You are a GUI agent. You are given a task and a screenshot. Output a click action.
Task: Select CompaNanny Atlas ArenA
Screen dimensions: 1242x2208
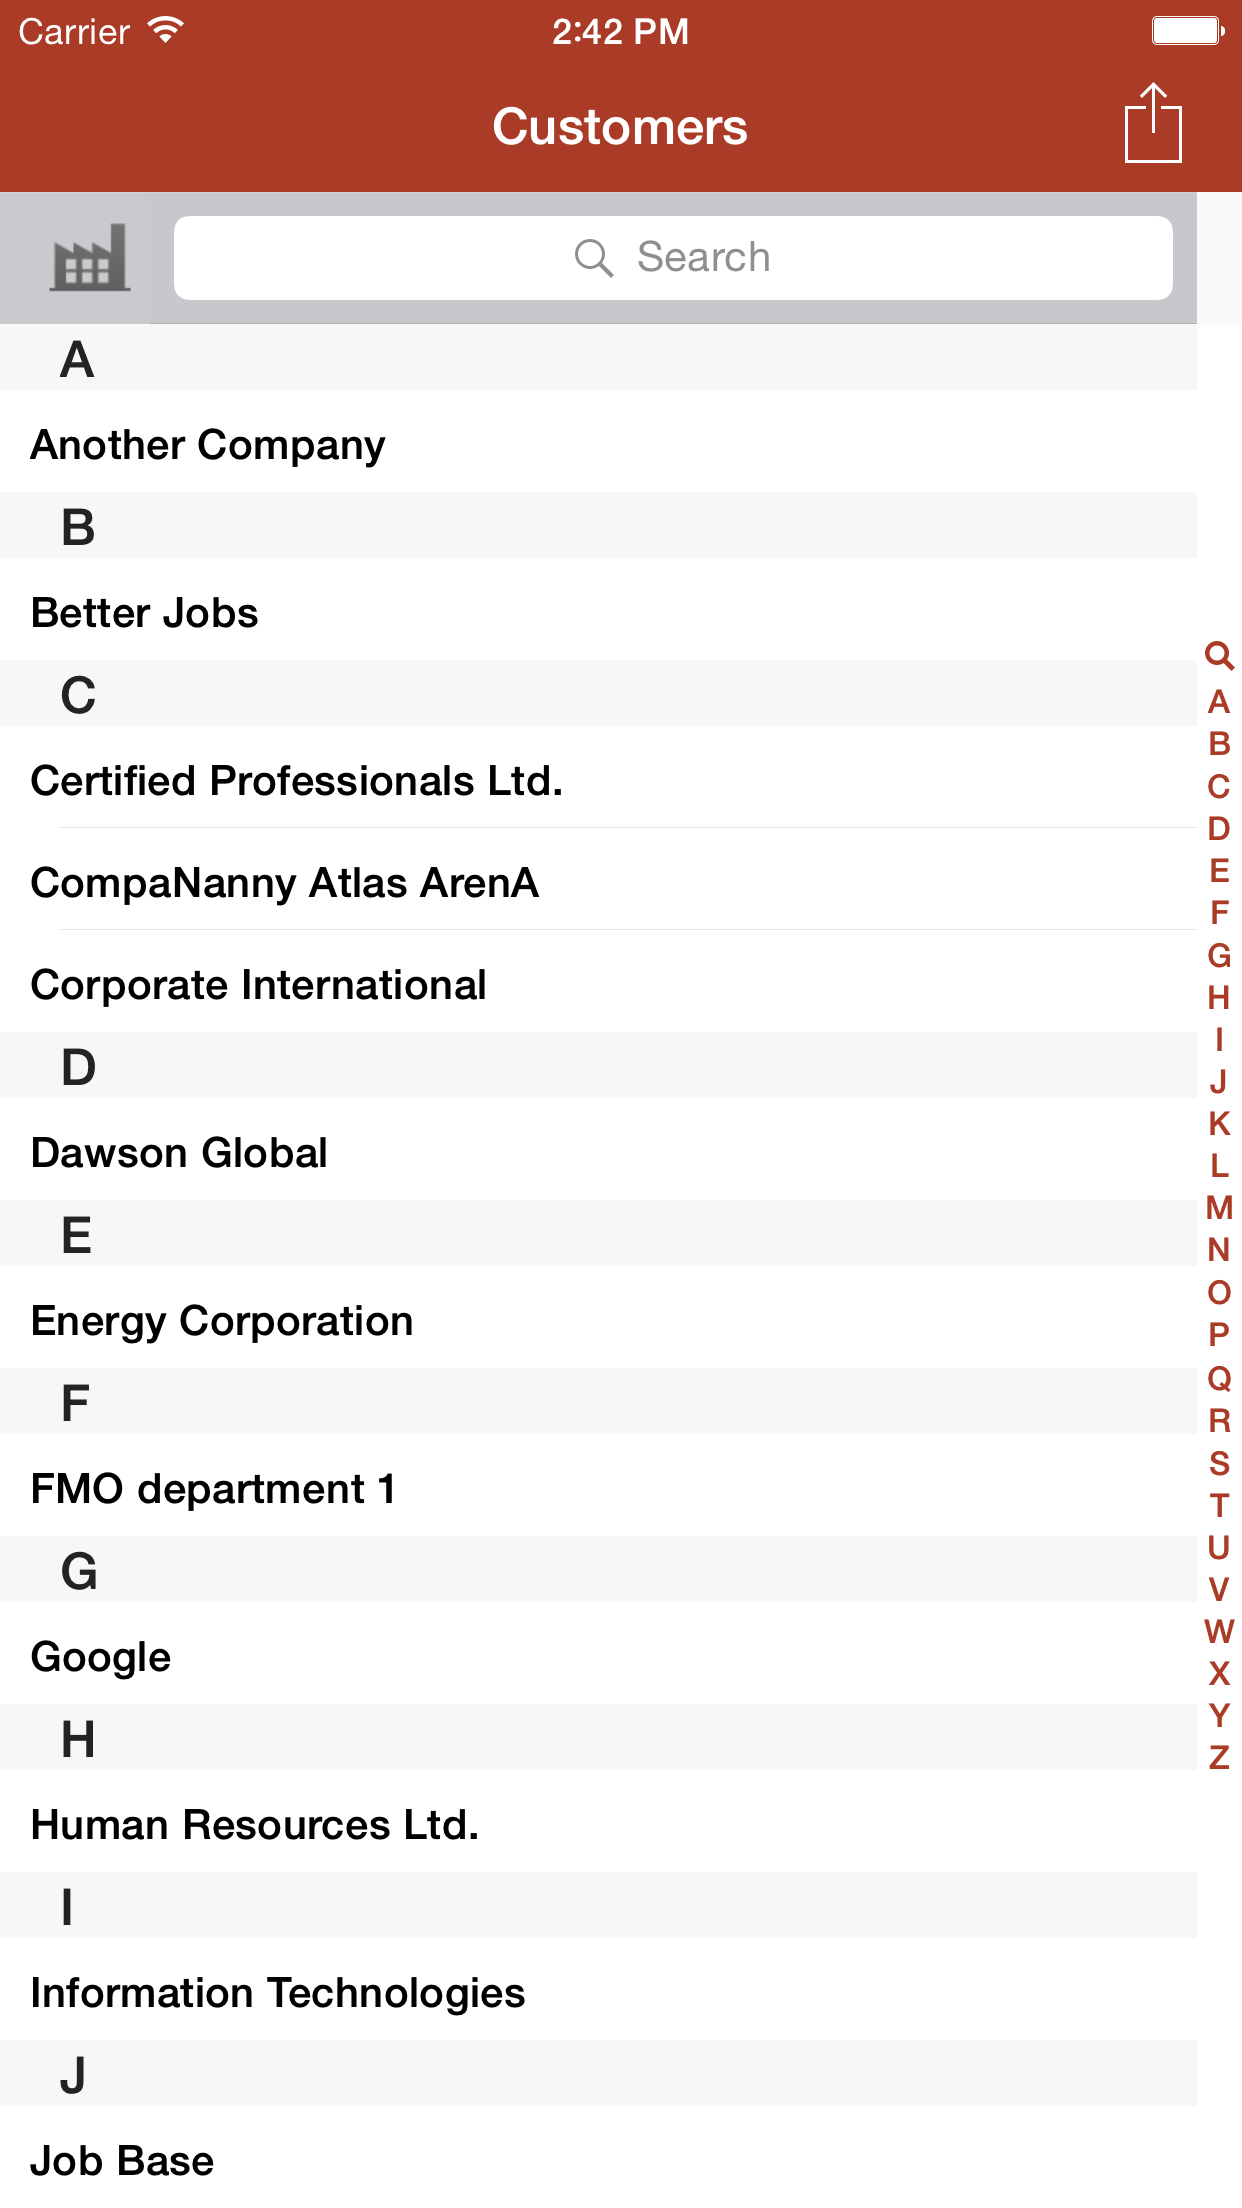coord(285,883)
